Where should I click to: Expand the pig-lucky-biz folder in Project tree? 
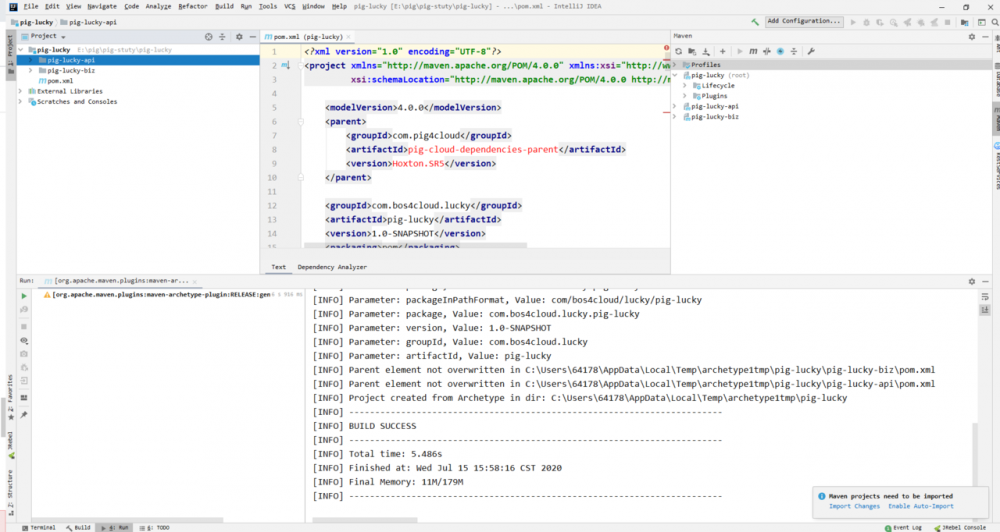(x=31, y=70)
